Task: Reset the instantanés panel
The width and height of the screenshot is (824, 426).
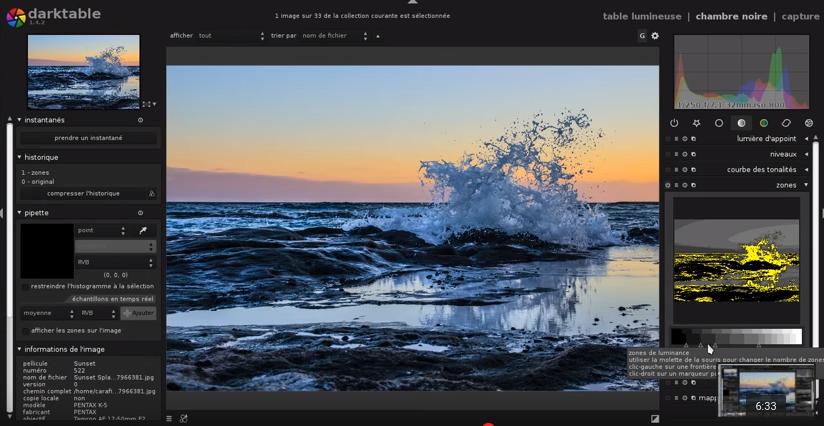Action: [x=140, y=120]
